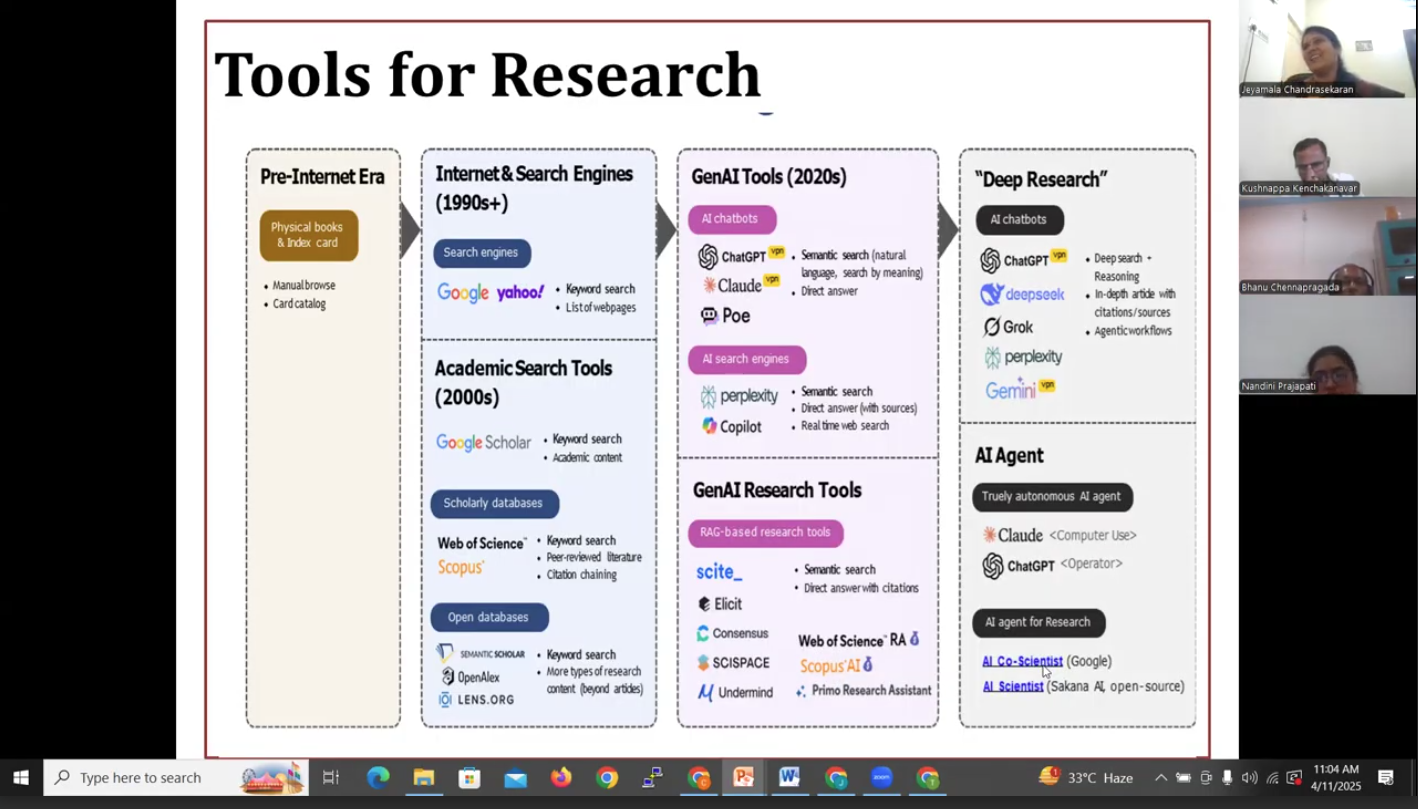Screen dimensions: 1418x809
Task: Click the Zoom app taskbar icon
Action: click(x=882, y=778)
